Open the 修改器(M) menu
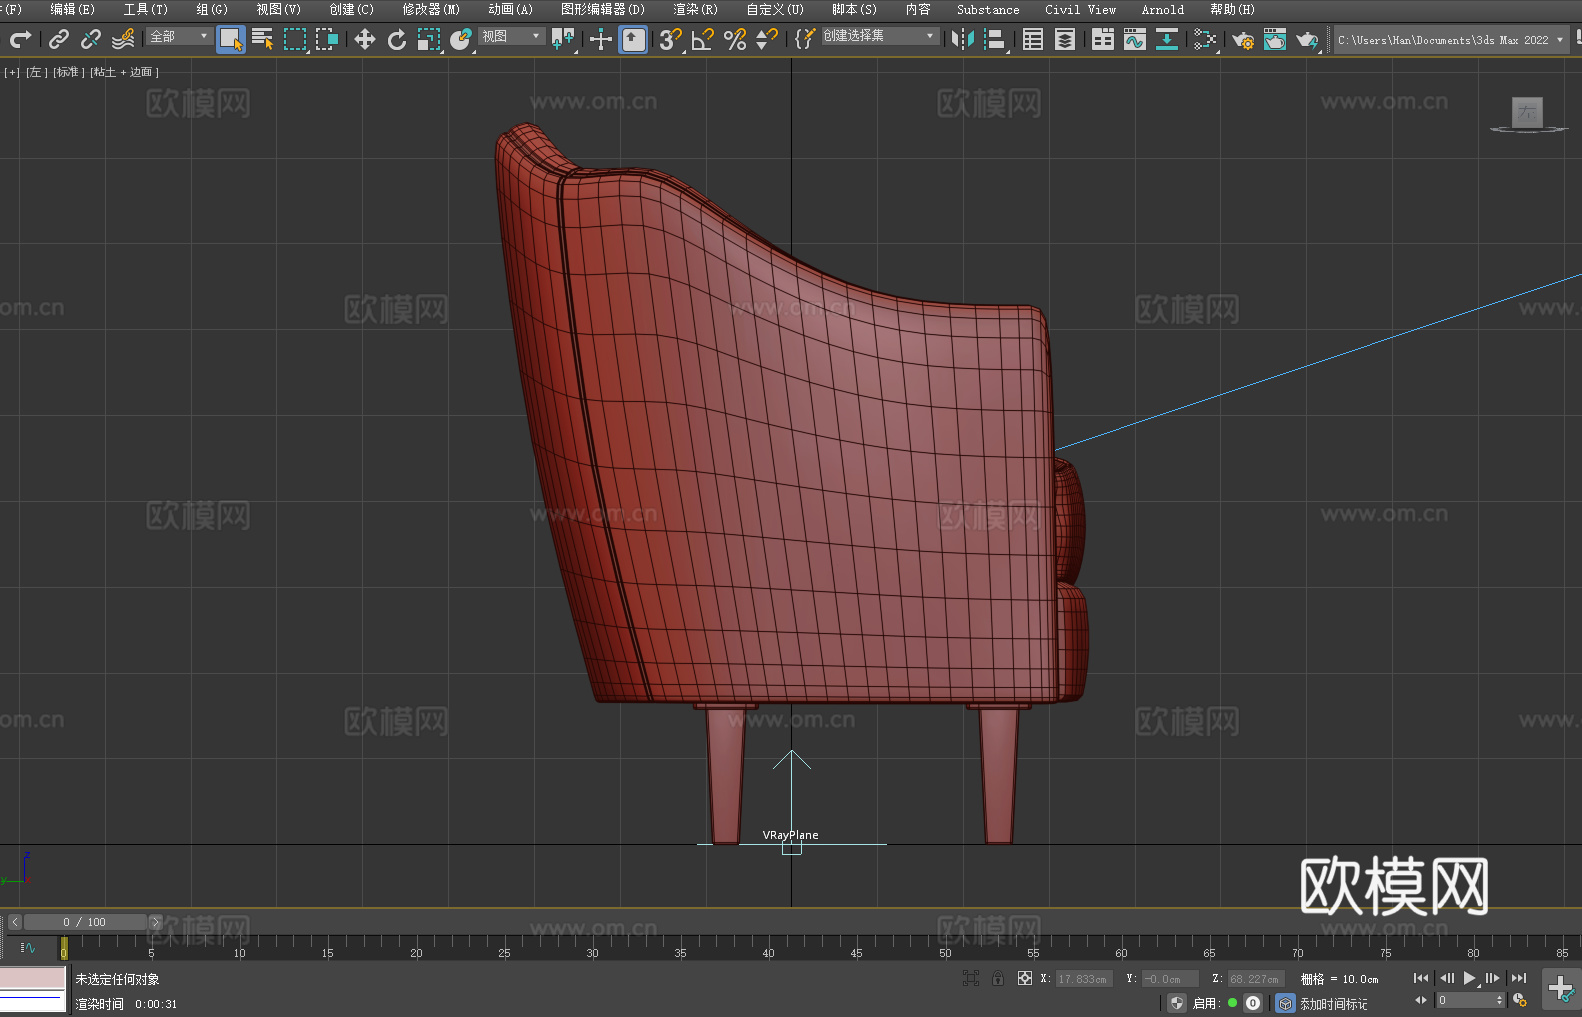Viewport: 1582px width, 1017px height. click(x=431, y=9)
